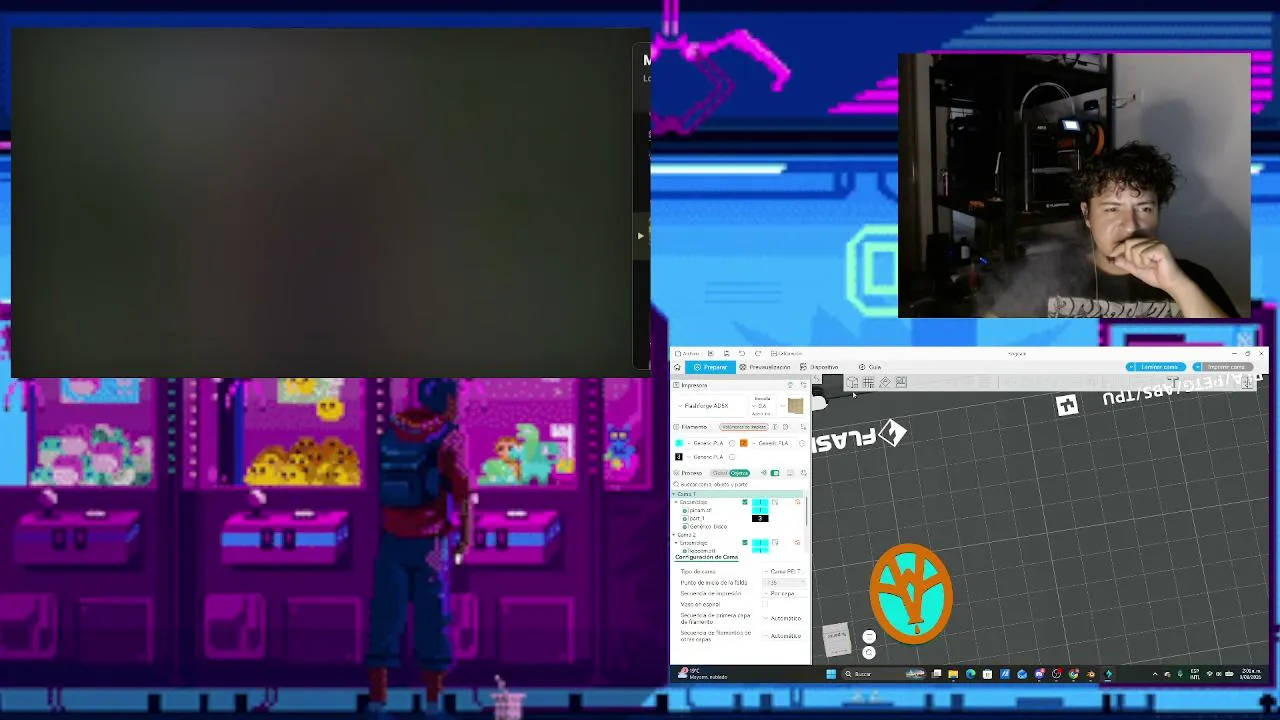The image size is (1280, 720).
Task: Select the part_1 object in the tree
Action: click(x=696, y=518)
